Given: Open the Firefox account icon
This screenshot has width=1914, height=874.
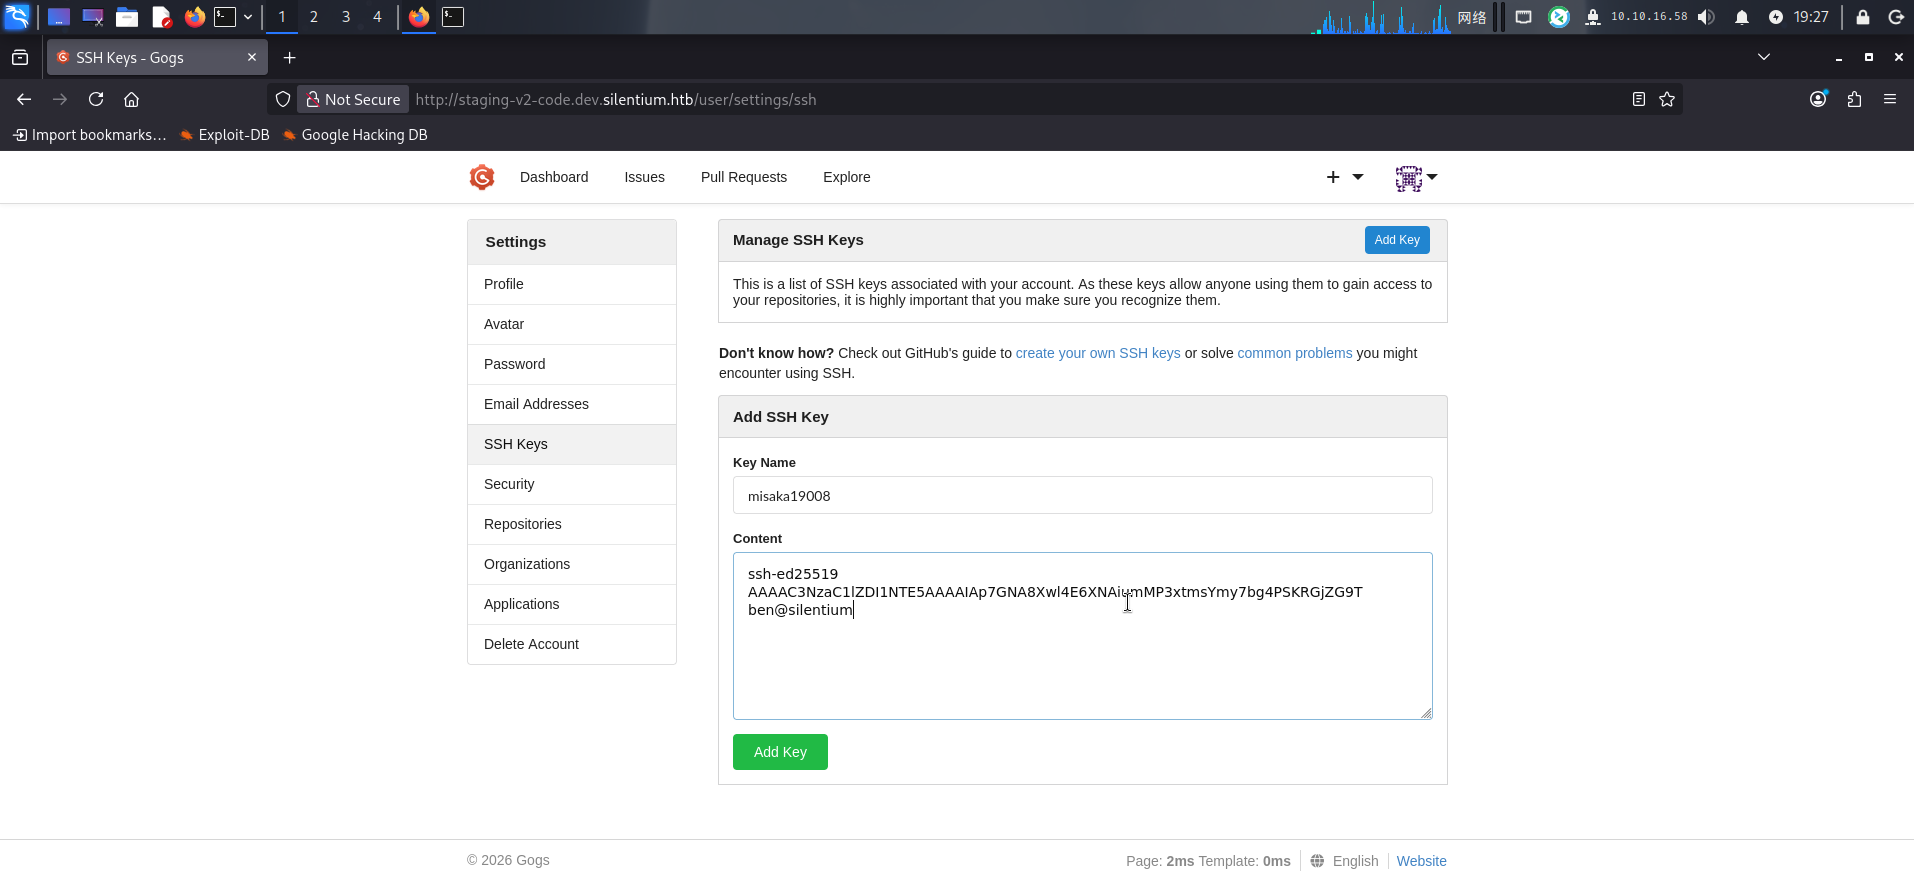Looking at the screenshot, I should pos(1818,99).
